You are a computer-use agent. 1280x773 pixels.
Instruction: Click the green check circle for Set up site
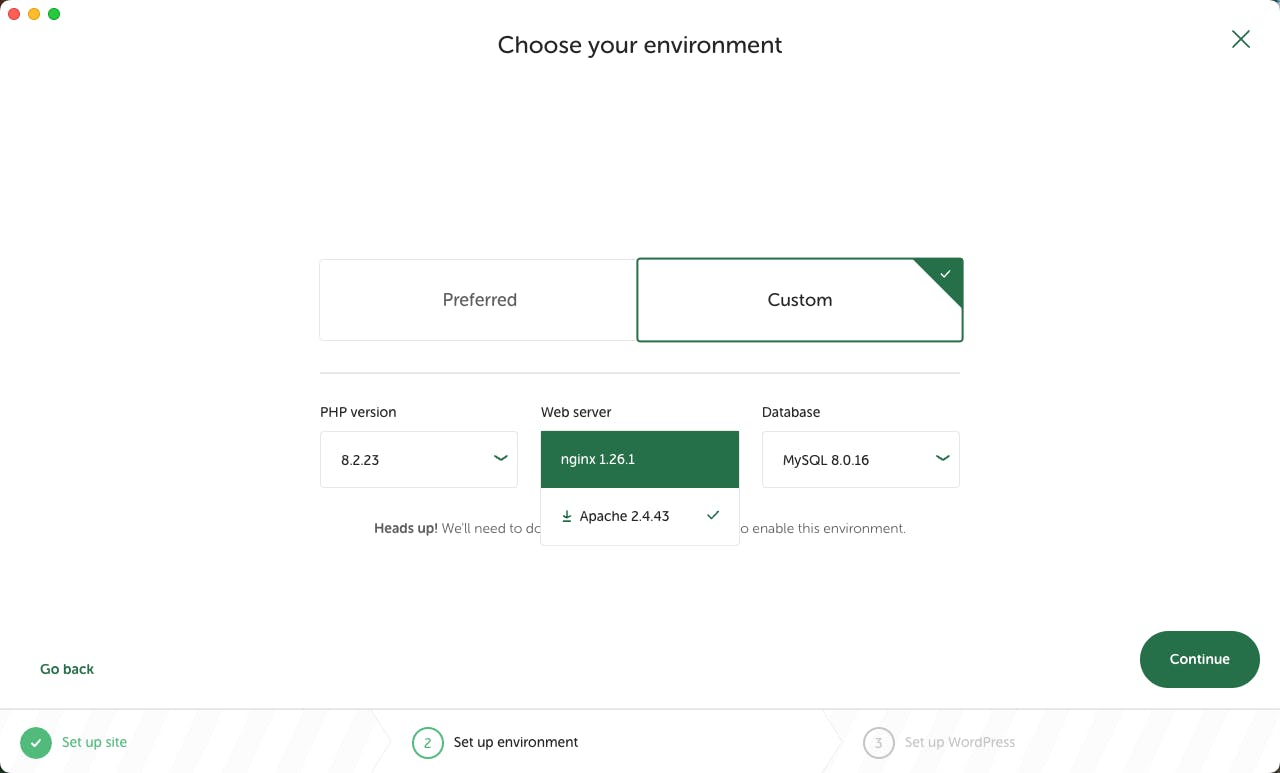click(x=36, y=743)
